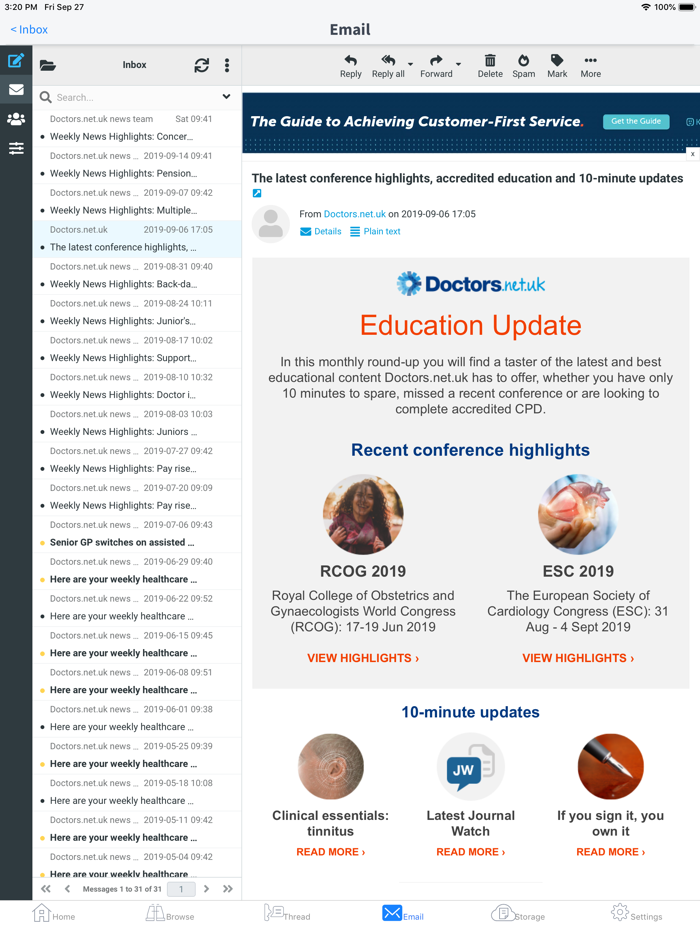Read more on If you sign it
This screenshot has height=934, width=700.
[611, 852]
